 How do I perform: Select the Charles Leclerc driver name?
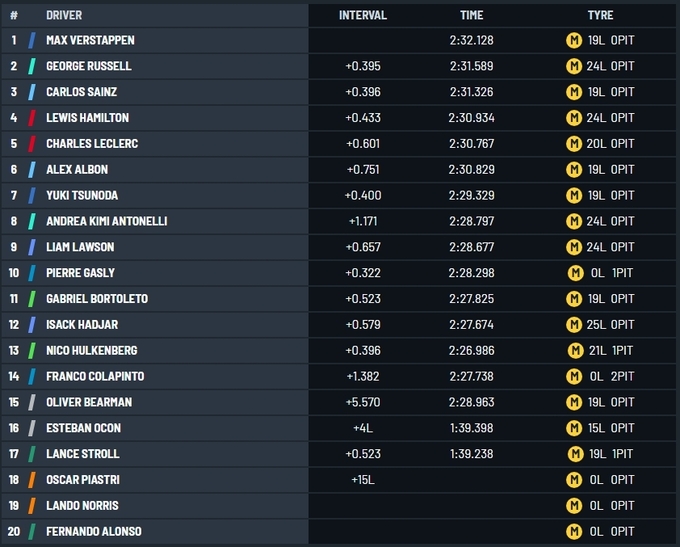tap(92, 144)
